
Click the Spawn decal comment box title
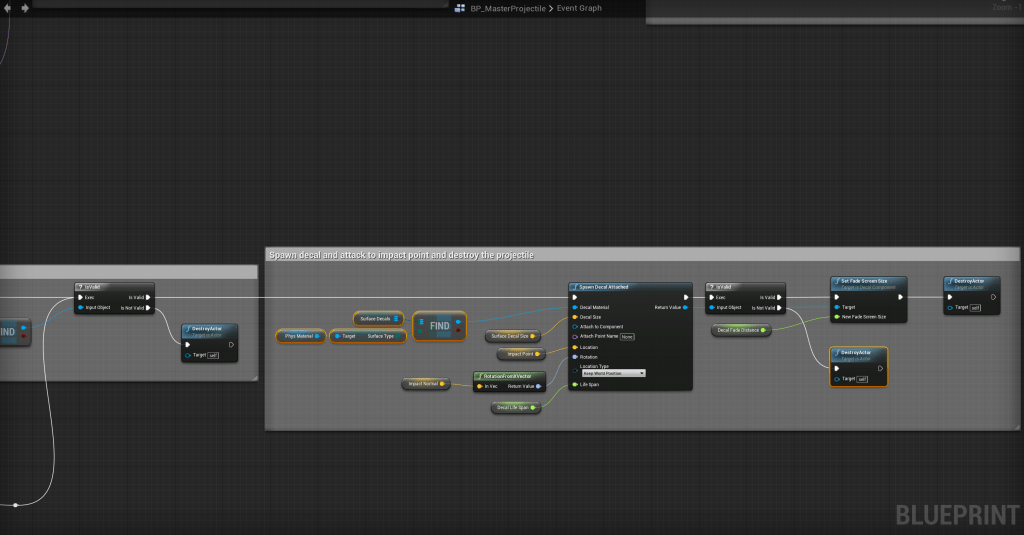coord(400,255)
